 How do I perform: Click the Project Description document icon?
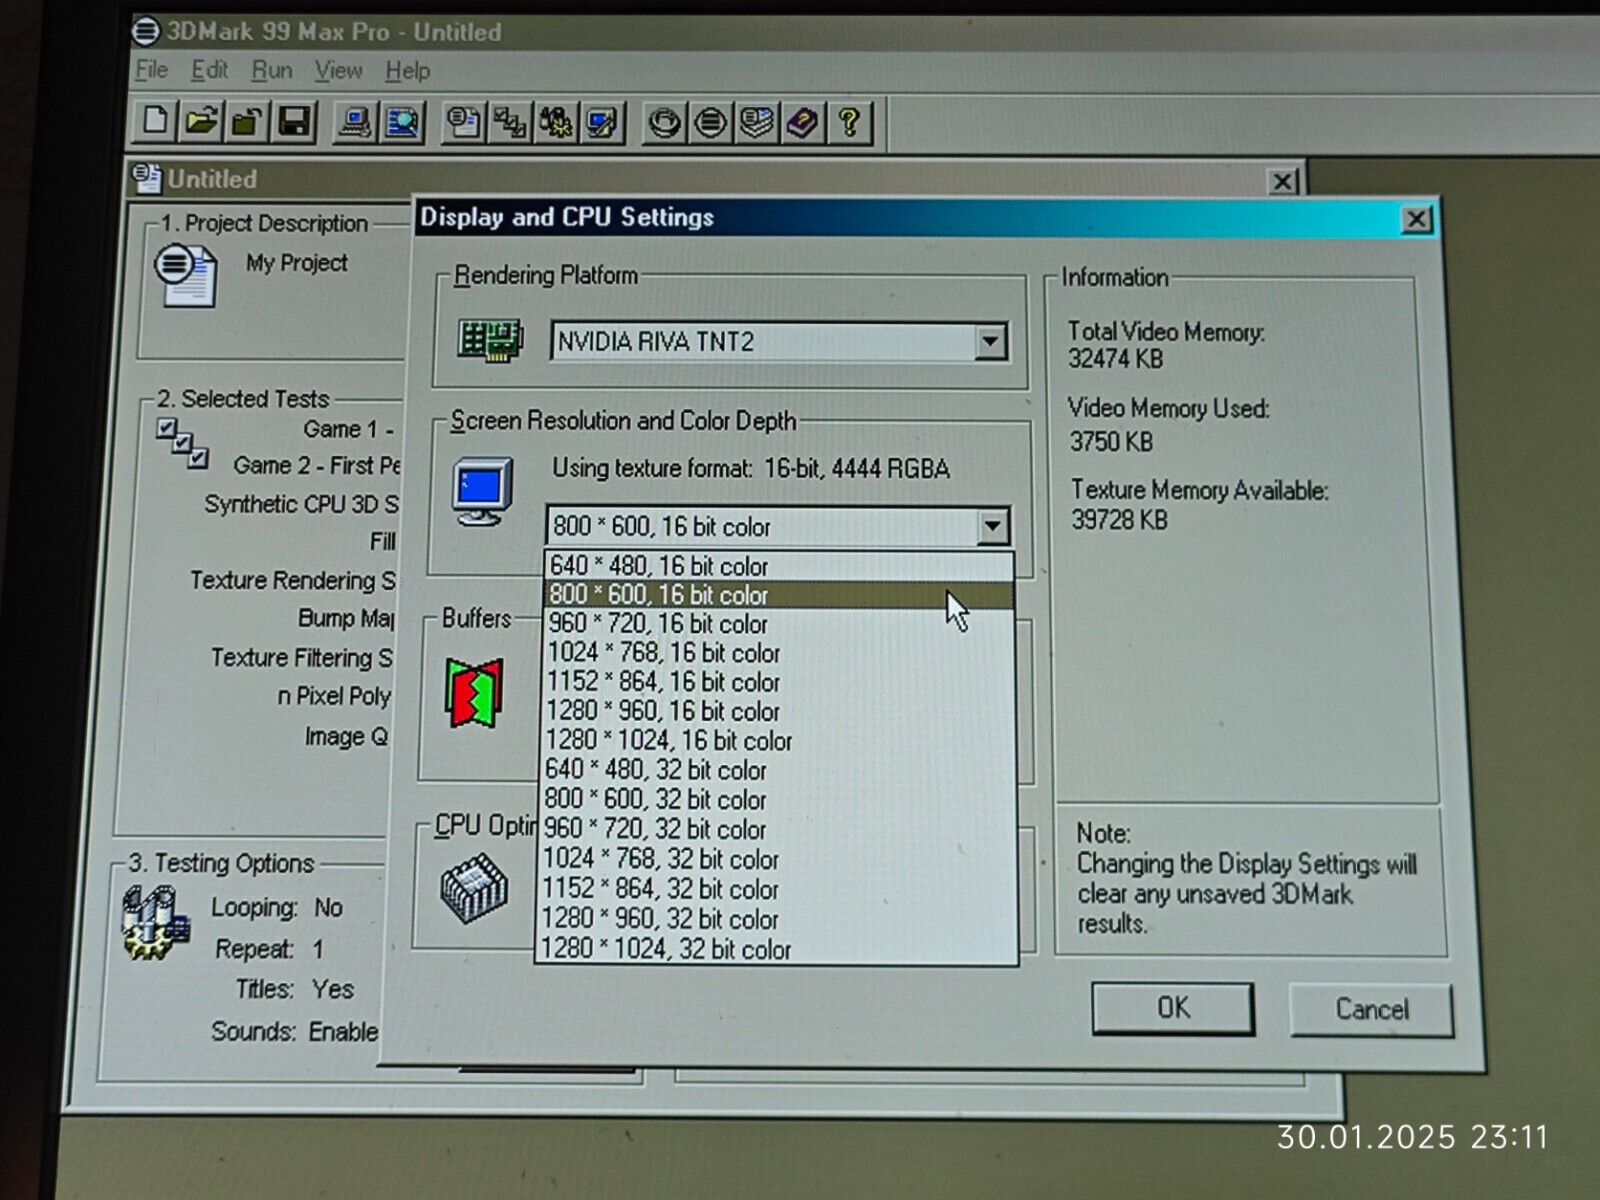point(186,275)
